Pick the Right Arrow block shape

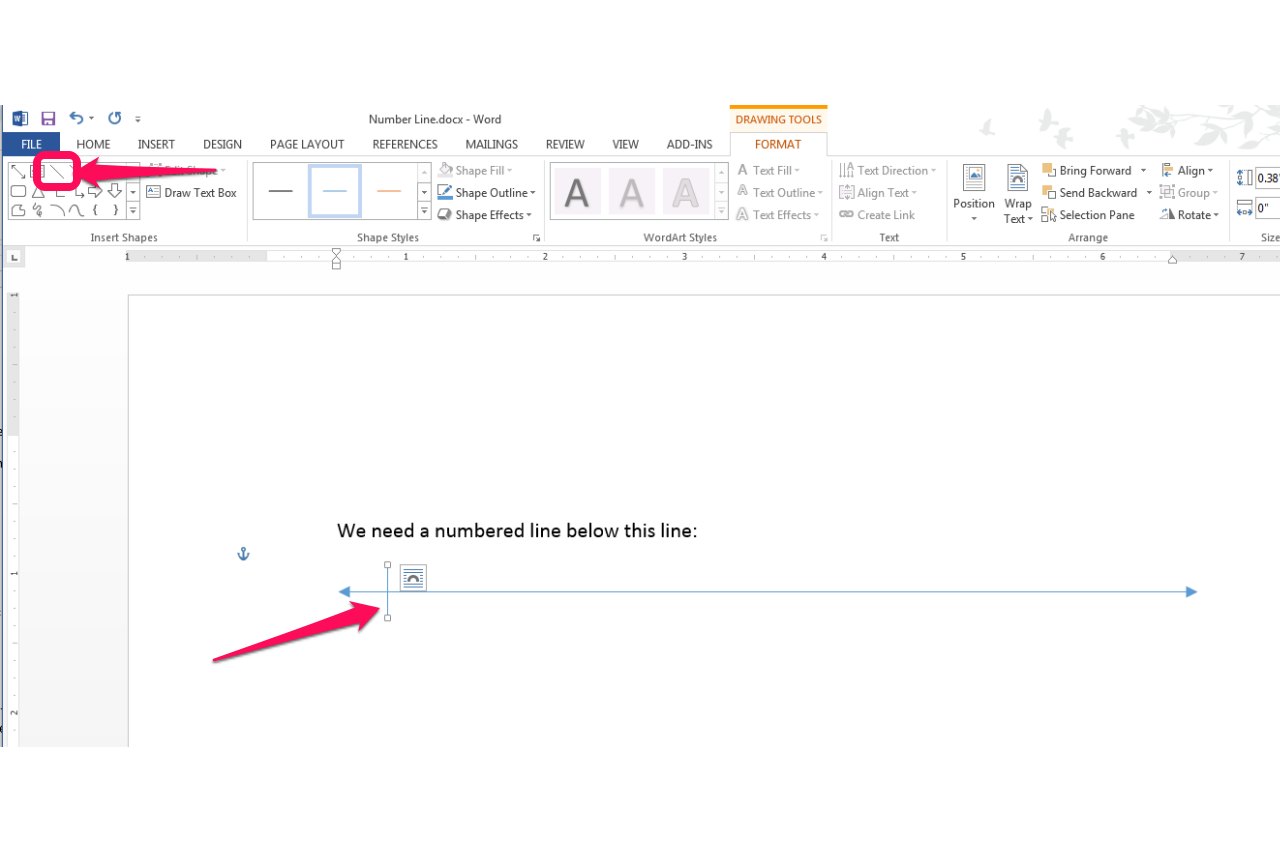pyautogui.click(x=95, y=191)
